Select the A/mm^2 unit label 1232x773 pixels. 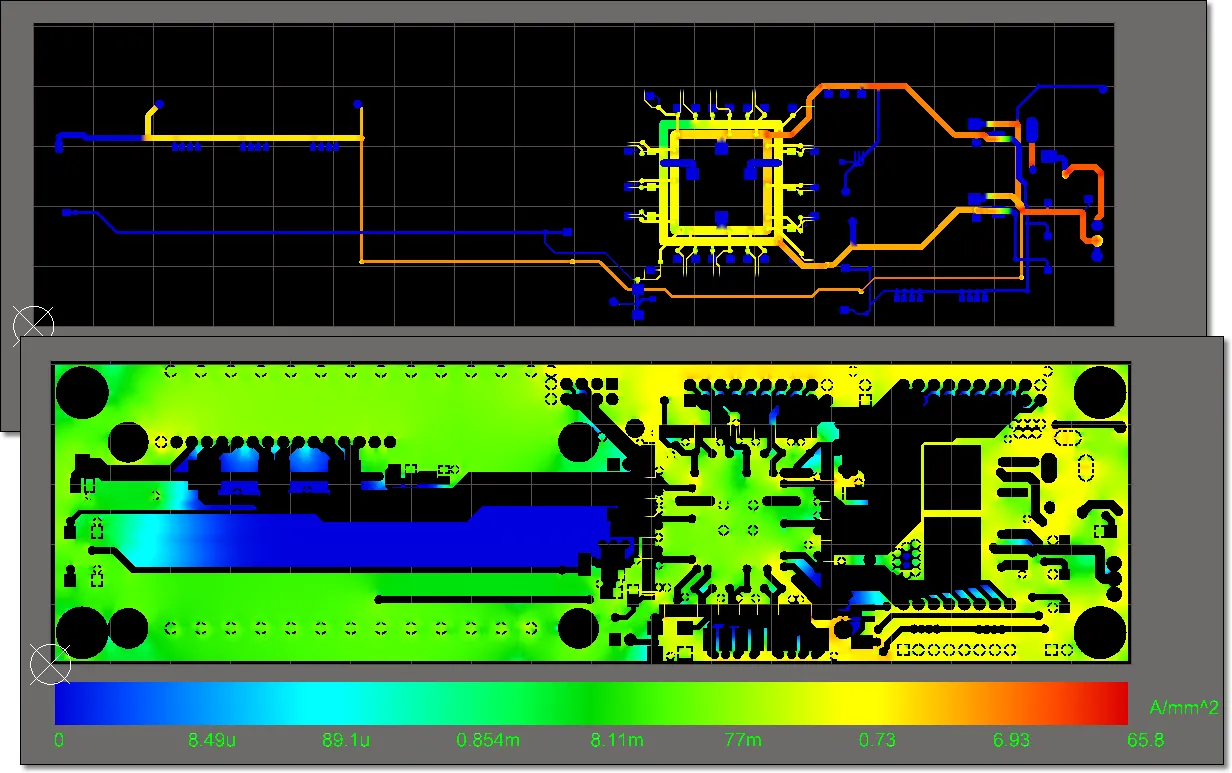pyautogui.click(x=1184, y=708)
